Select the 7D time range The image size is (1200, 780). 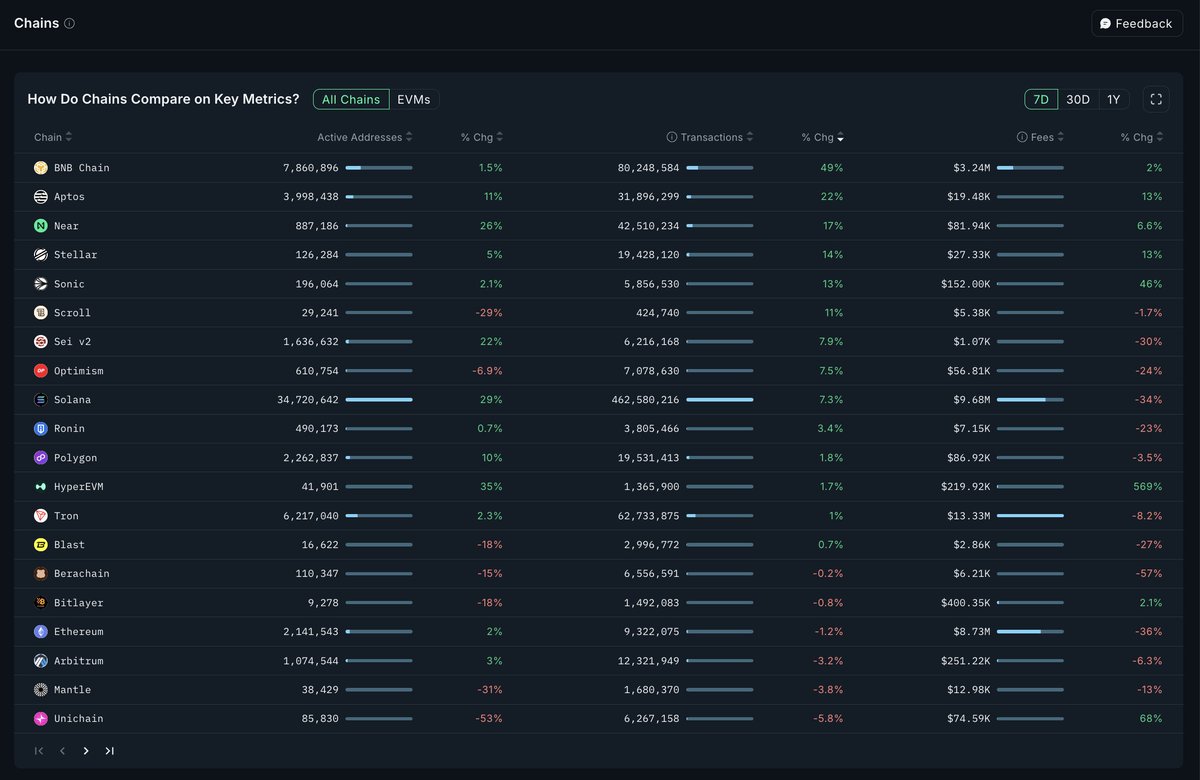(1041, 99)
